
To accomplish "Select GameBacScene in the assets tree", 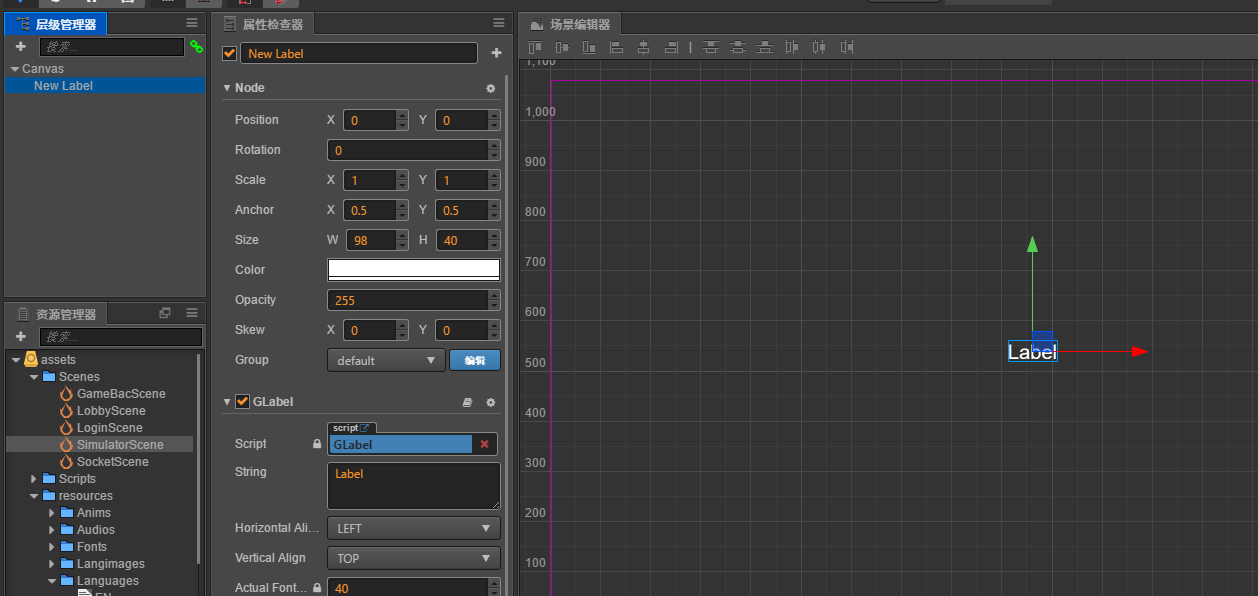I will (x=121, y=394).
